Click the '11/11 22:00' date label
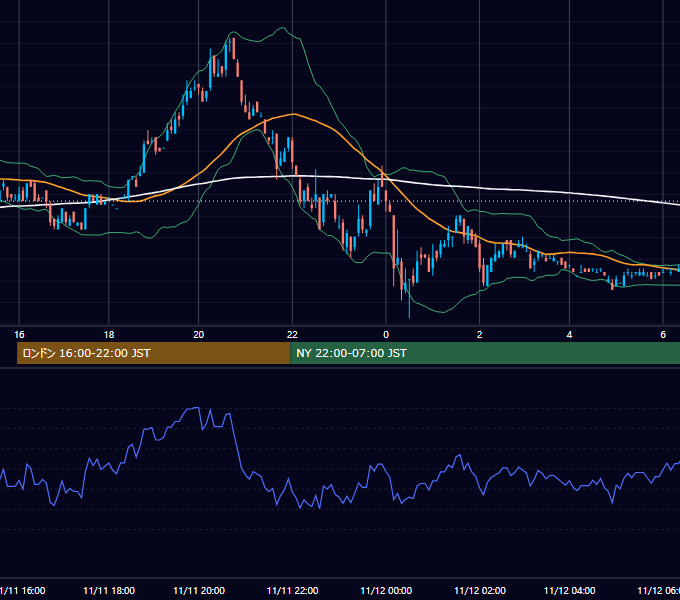 (292, 591)
